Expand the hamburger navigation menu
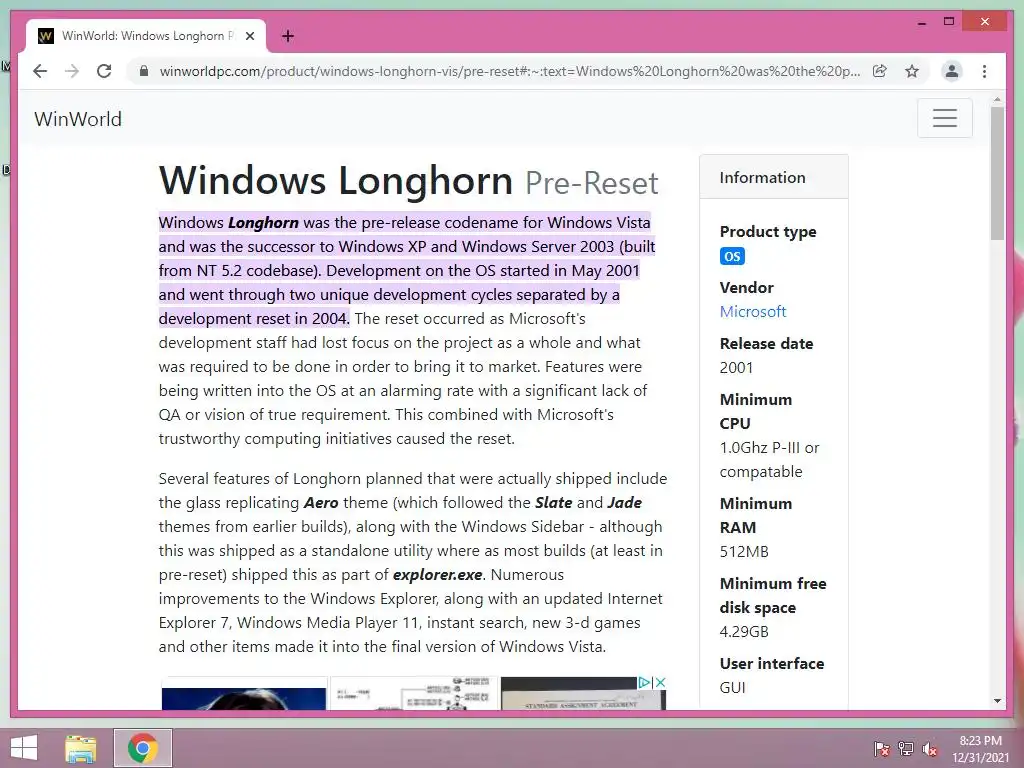 point(944,118)
